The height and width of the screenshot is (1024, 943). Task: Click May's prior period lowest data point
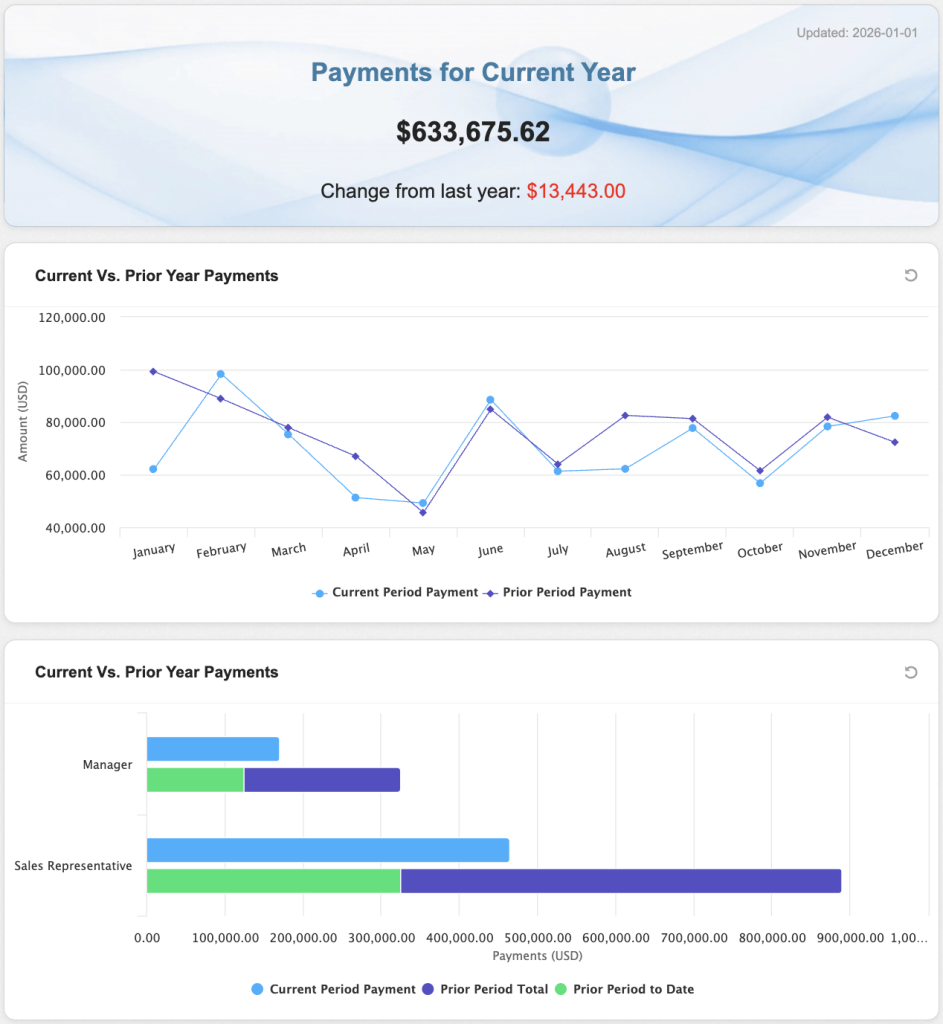[x=422, y=513]
